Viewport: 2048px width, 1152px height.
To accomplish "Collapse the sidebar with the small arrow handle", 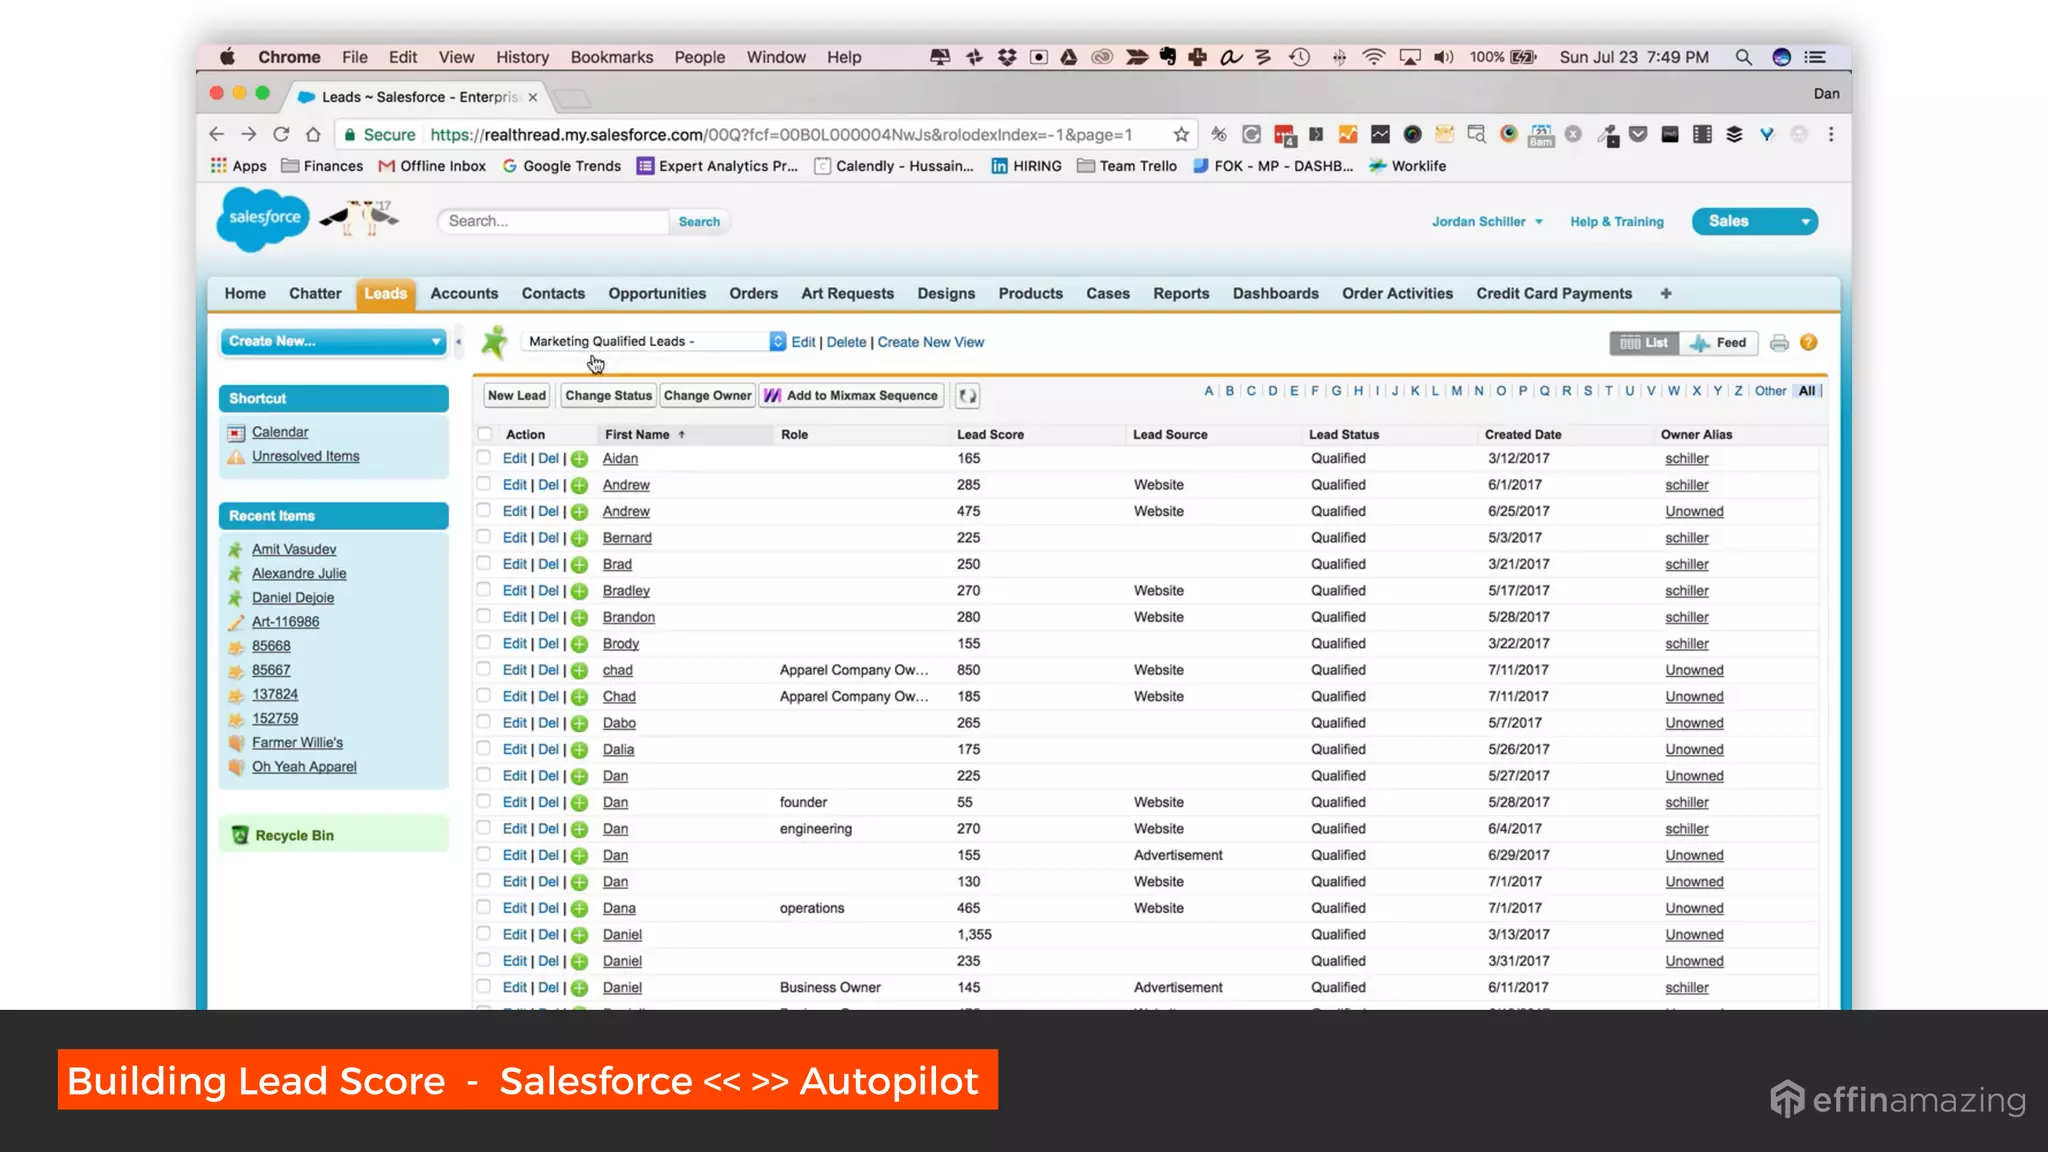I will pyautogui.click(x=458, y=342).
